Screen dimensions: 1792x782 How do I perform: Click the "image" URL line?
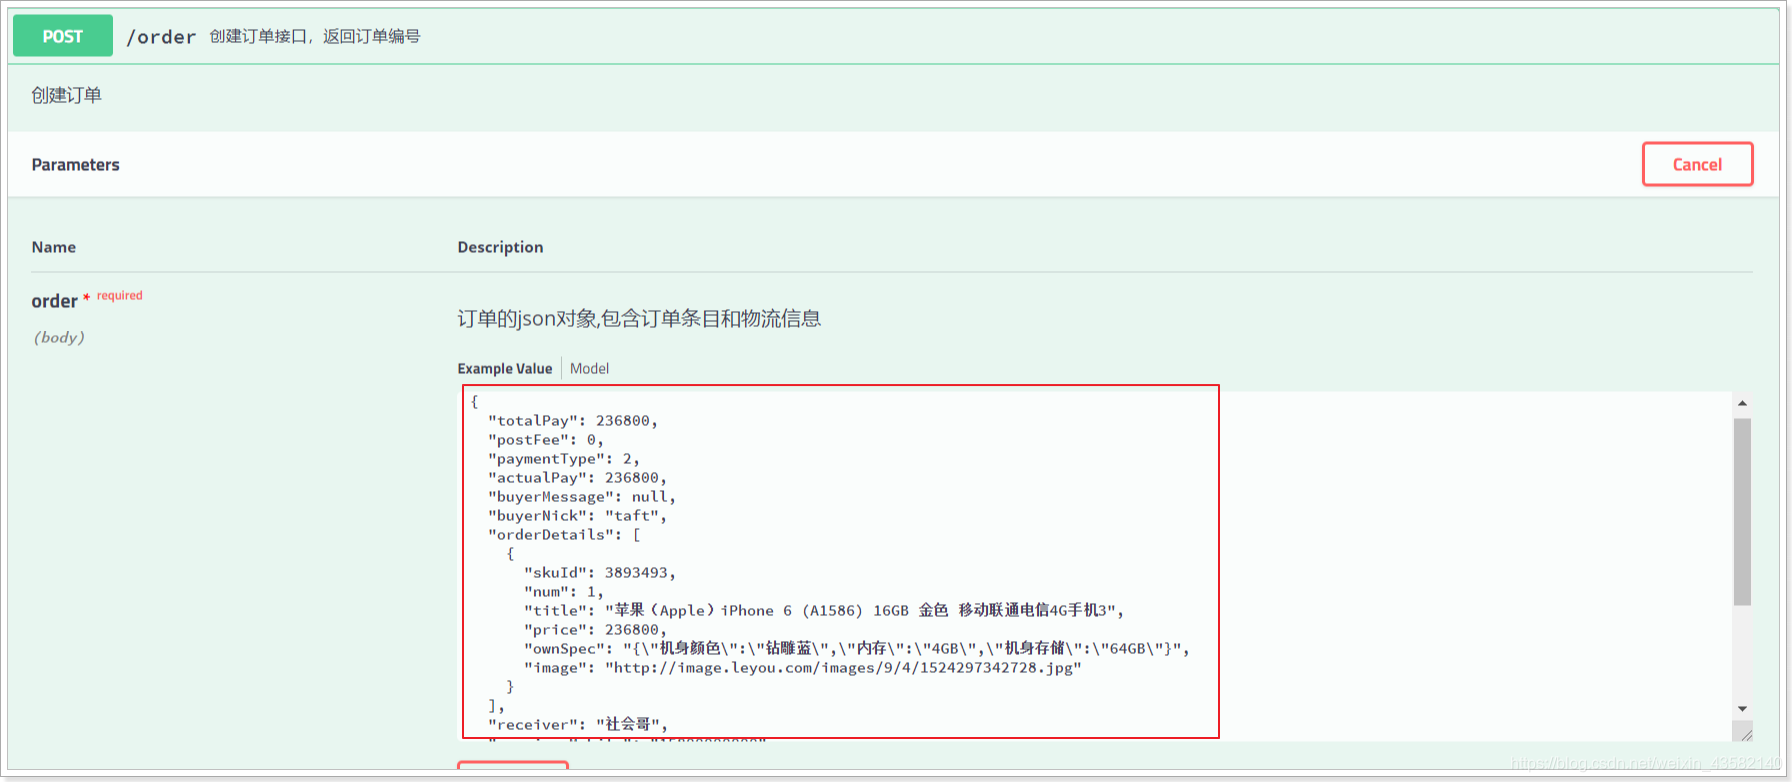pos(803,668)
